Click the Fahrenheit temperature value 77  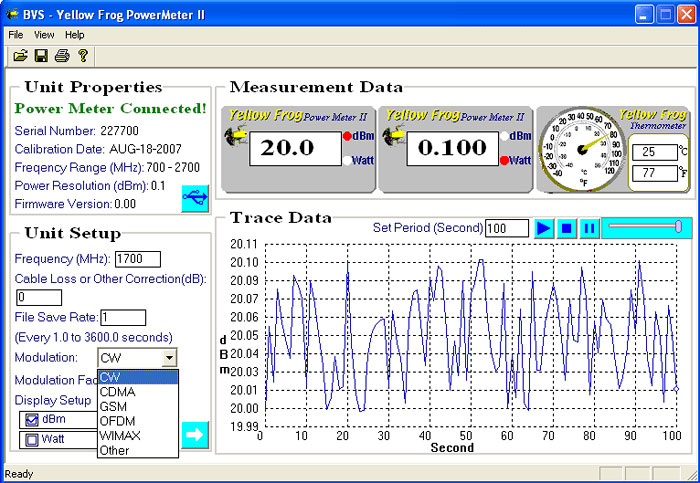coord(655,173)
